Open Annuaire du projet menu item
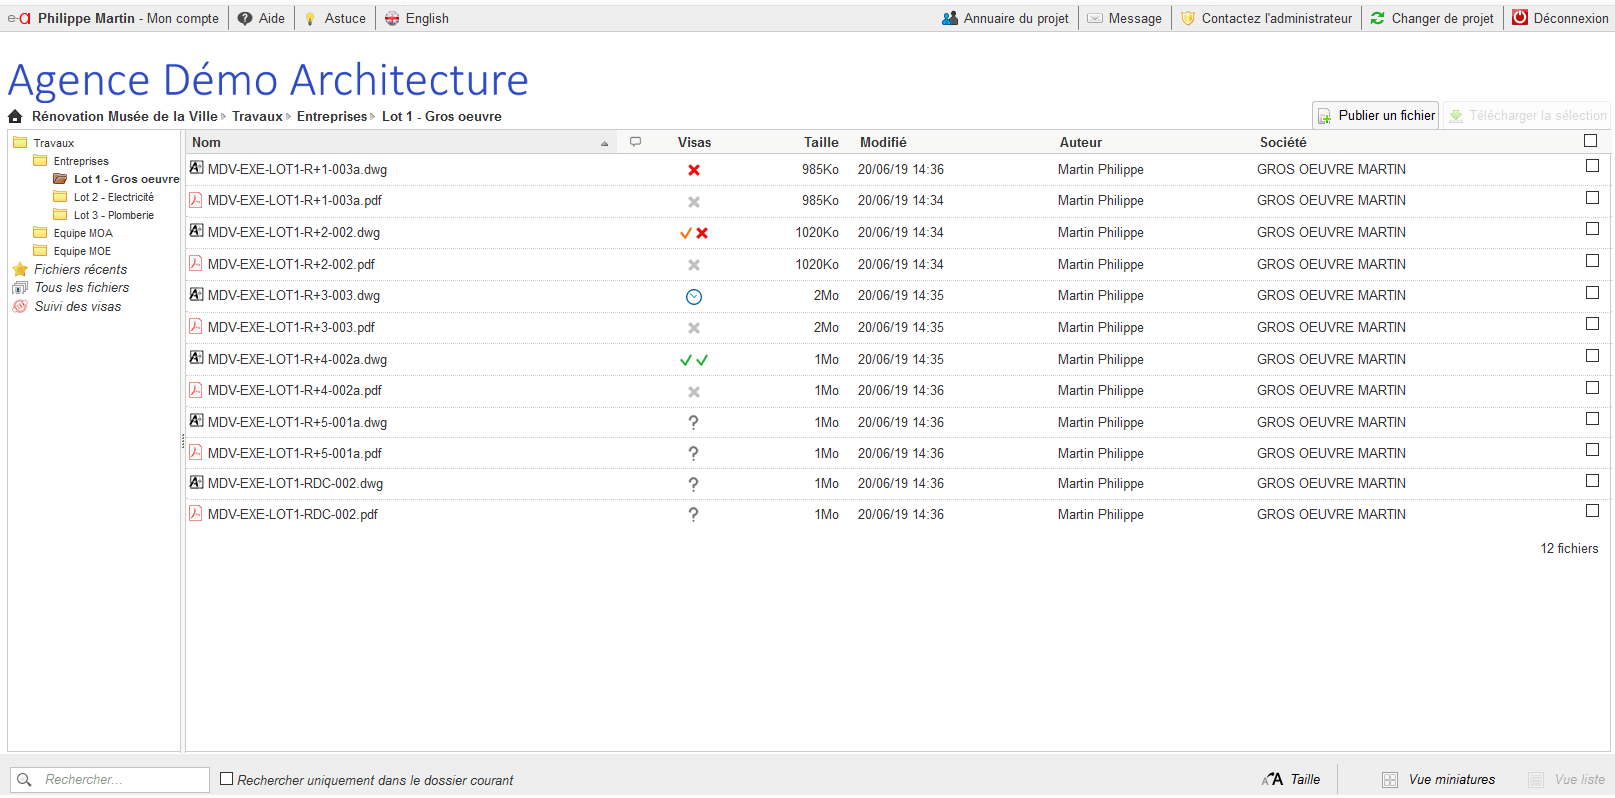Image resolution: width=1615 pixels, height=798 pixels. click(1006, 18)
